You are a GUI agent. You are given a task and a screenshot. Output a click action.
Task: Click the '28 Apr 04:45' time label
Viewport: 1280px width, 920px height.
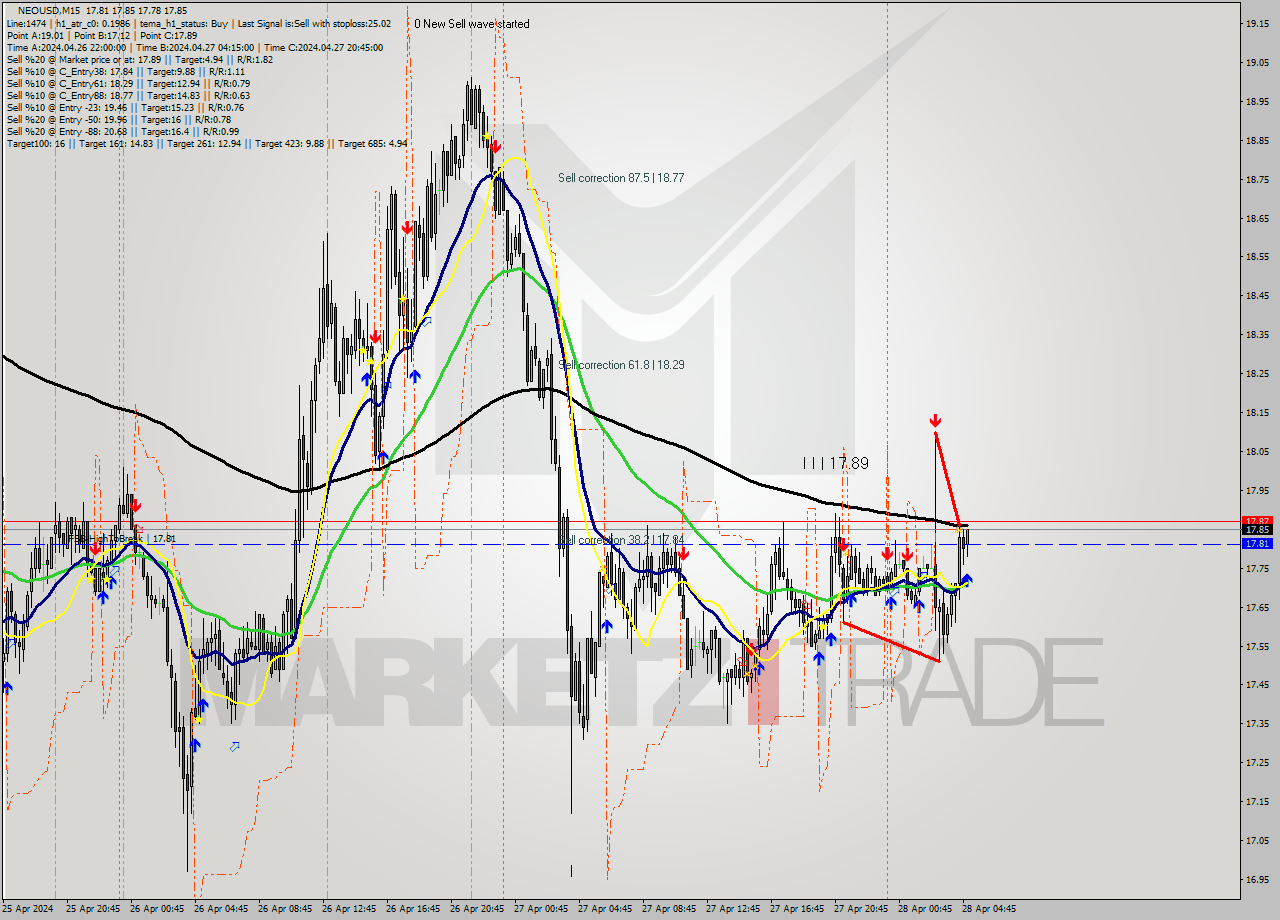(989, 909)
